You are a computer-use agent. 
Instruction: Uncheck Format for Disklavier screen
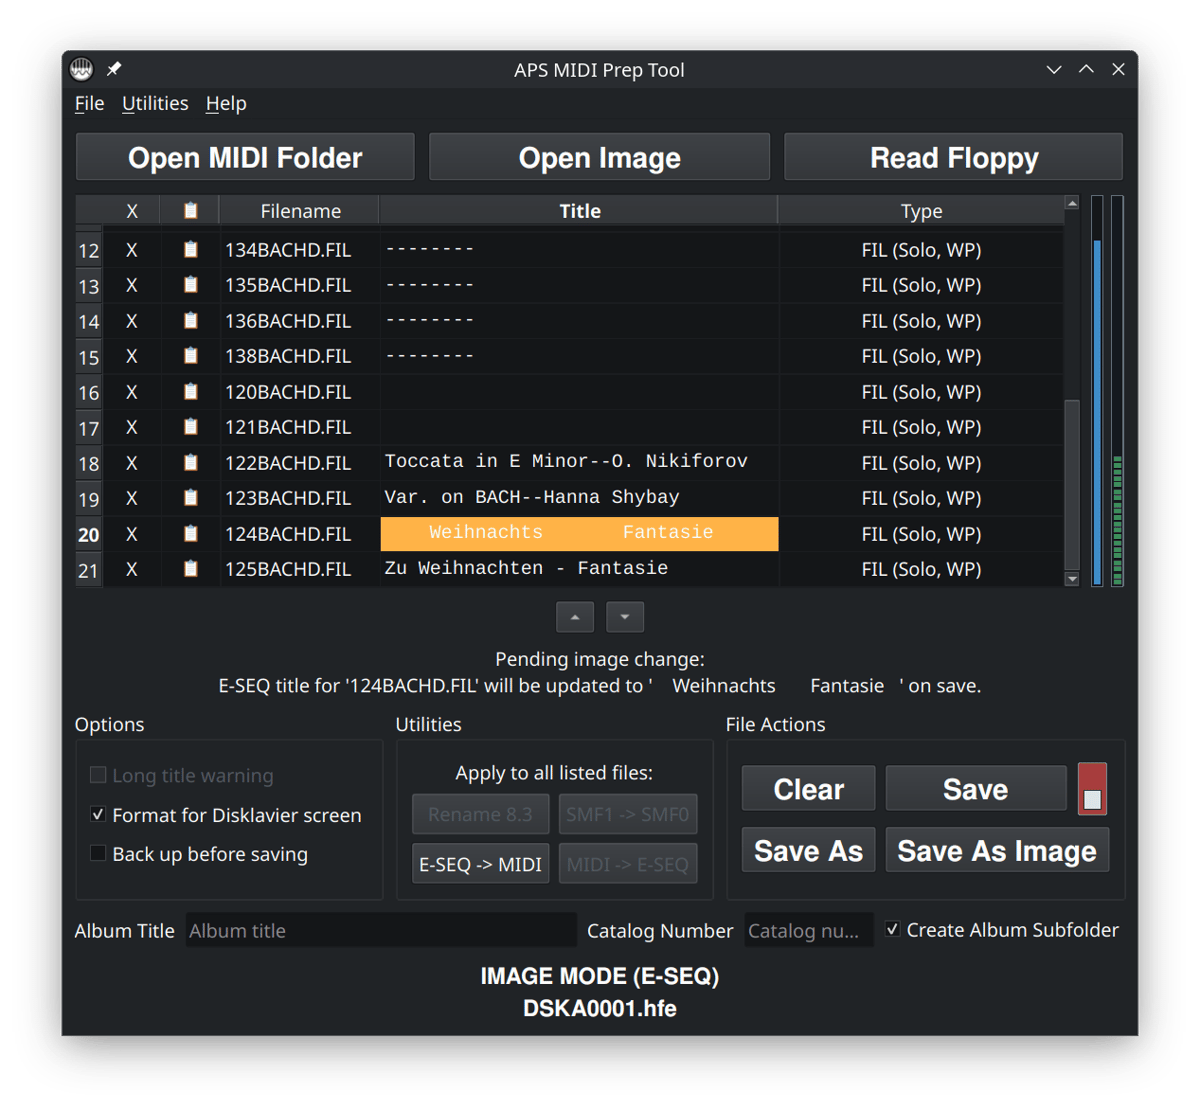point(98,814)
